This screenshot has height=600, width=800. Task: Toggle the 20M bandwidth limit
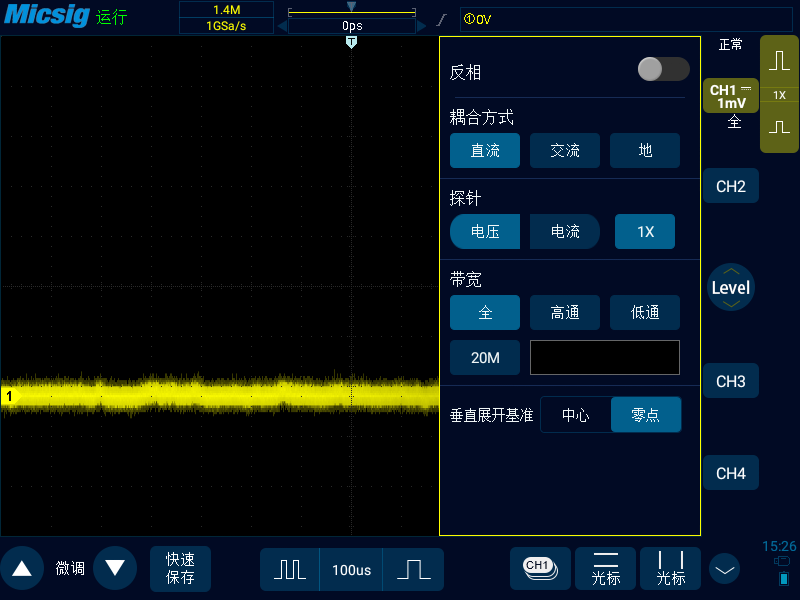485,357
